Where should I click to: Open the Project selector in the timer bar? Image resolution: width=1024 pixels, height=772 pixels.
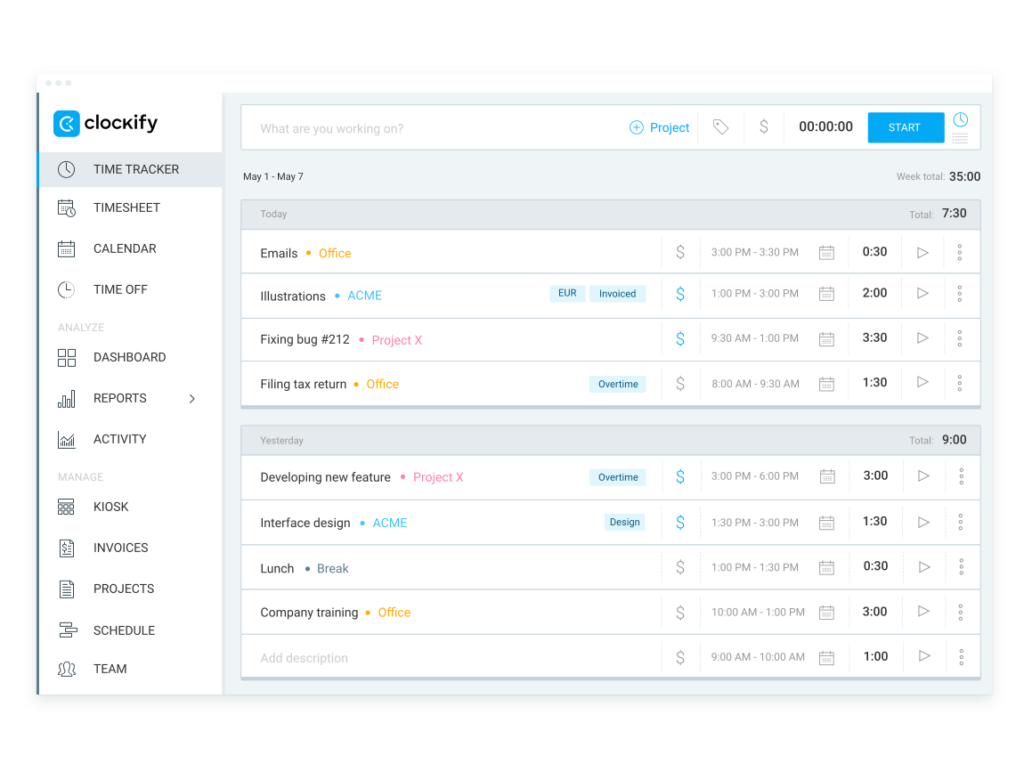659,127
